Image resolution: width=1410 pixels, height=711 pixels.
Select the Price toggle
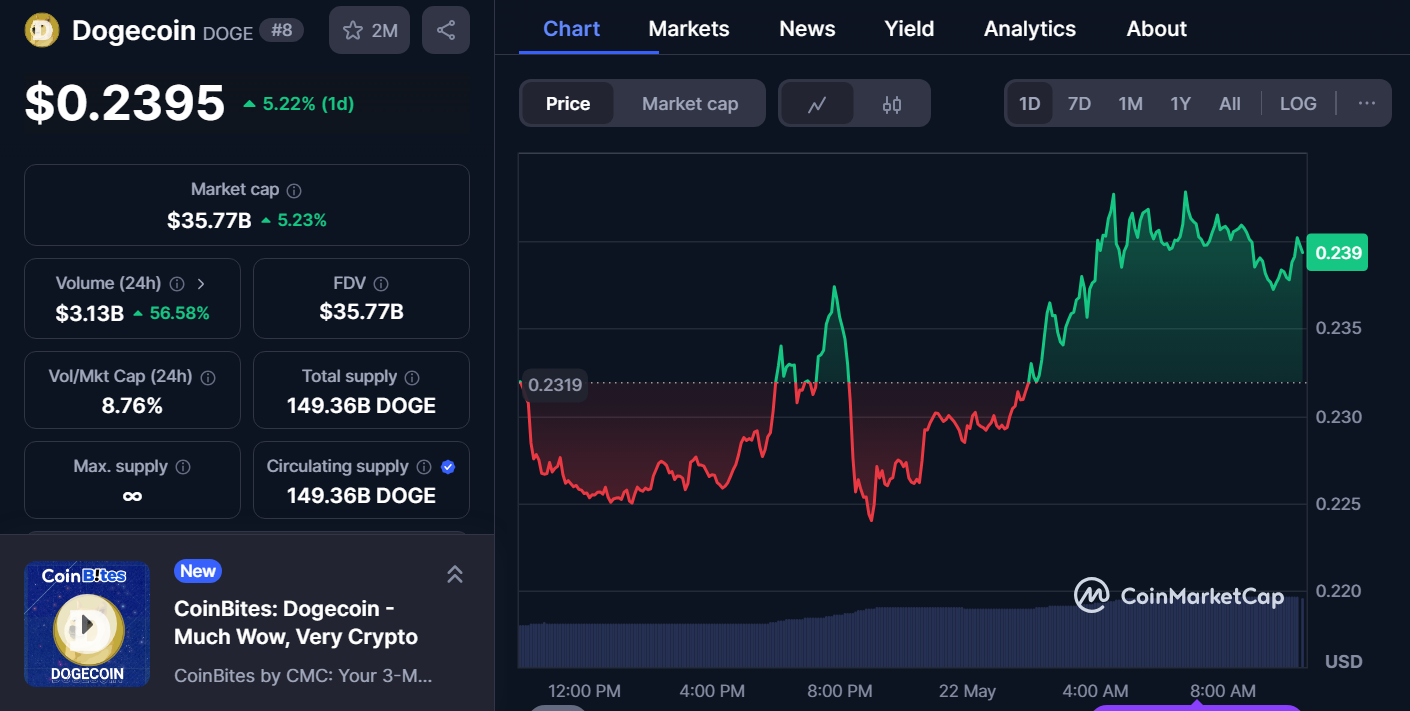[x=568, y=104]
